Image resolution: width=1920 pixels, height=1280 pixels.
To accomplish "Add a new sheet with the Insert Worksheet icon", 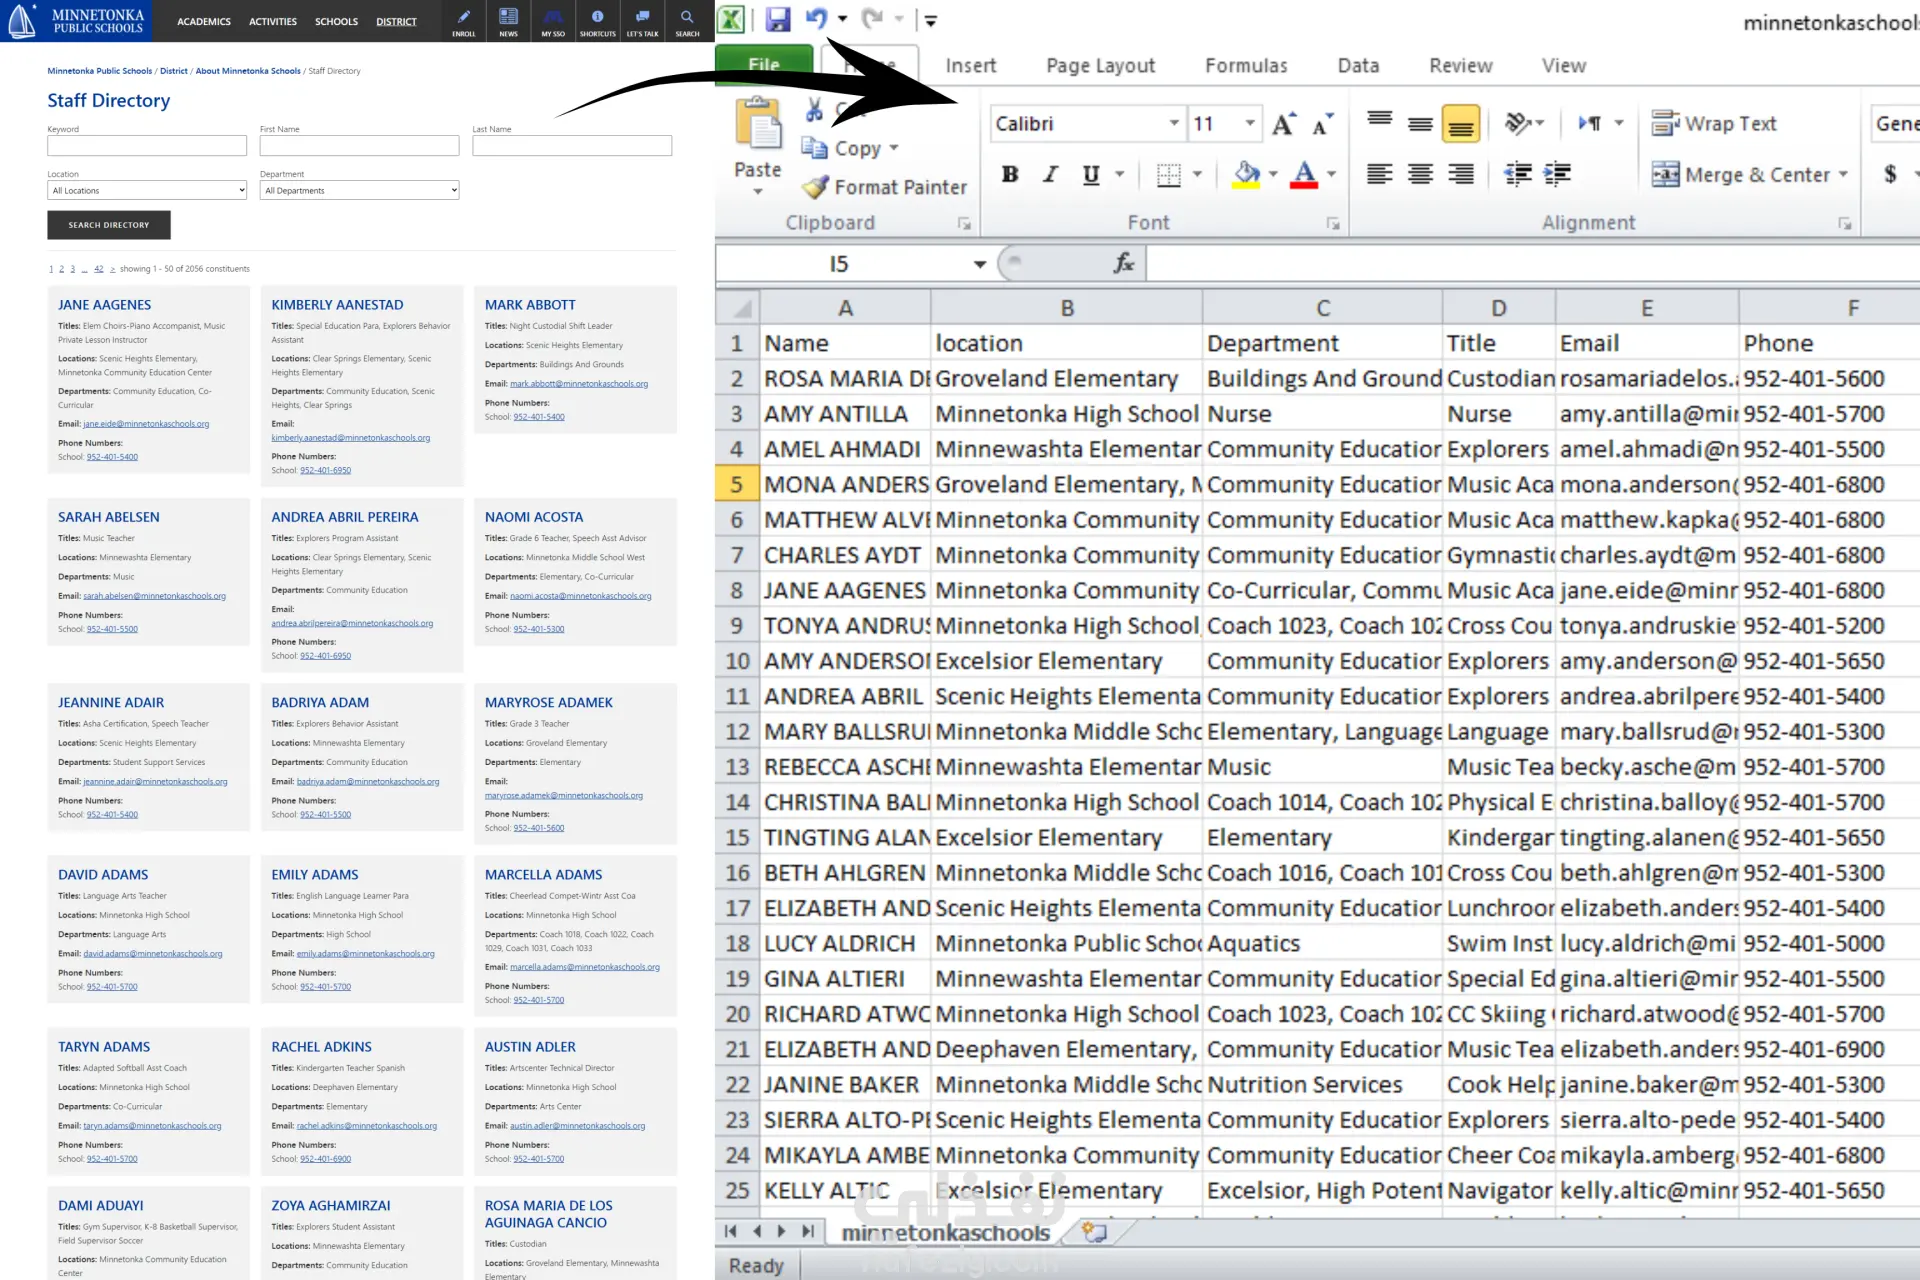I will point(1095,1232).
